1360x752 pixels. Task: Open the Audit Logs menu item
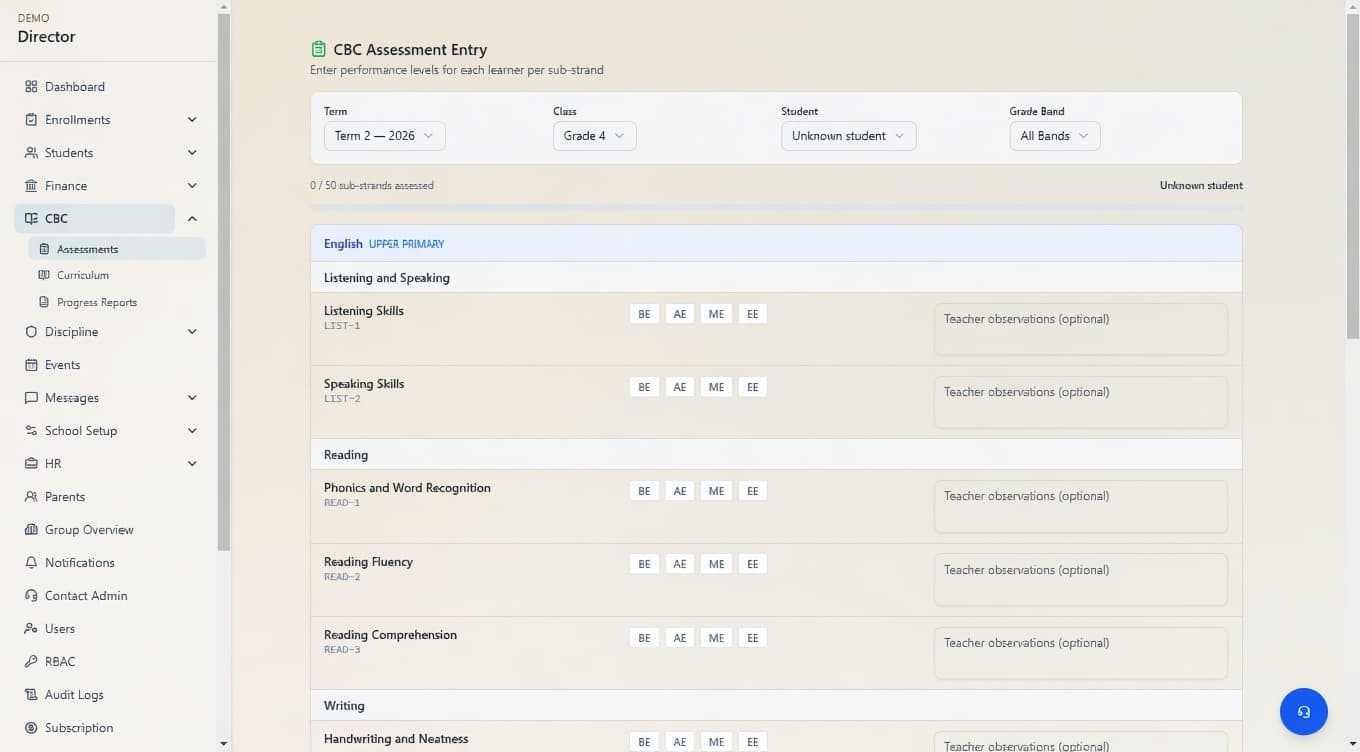(110, 695)
